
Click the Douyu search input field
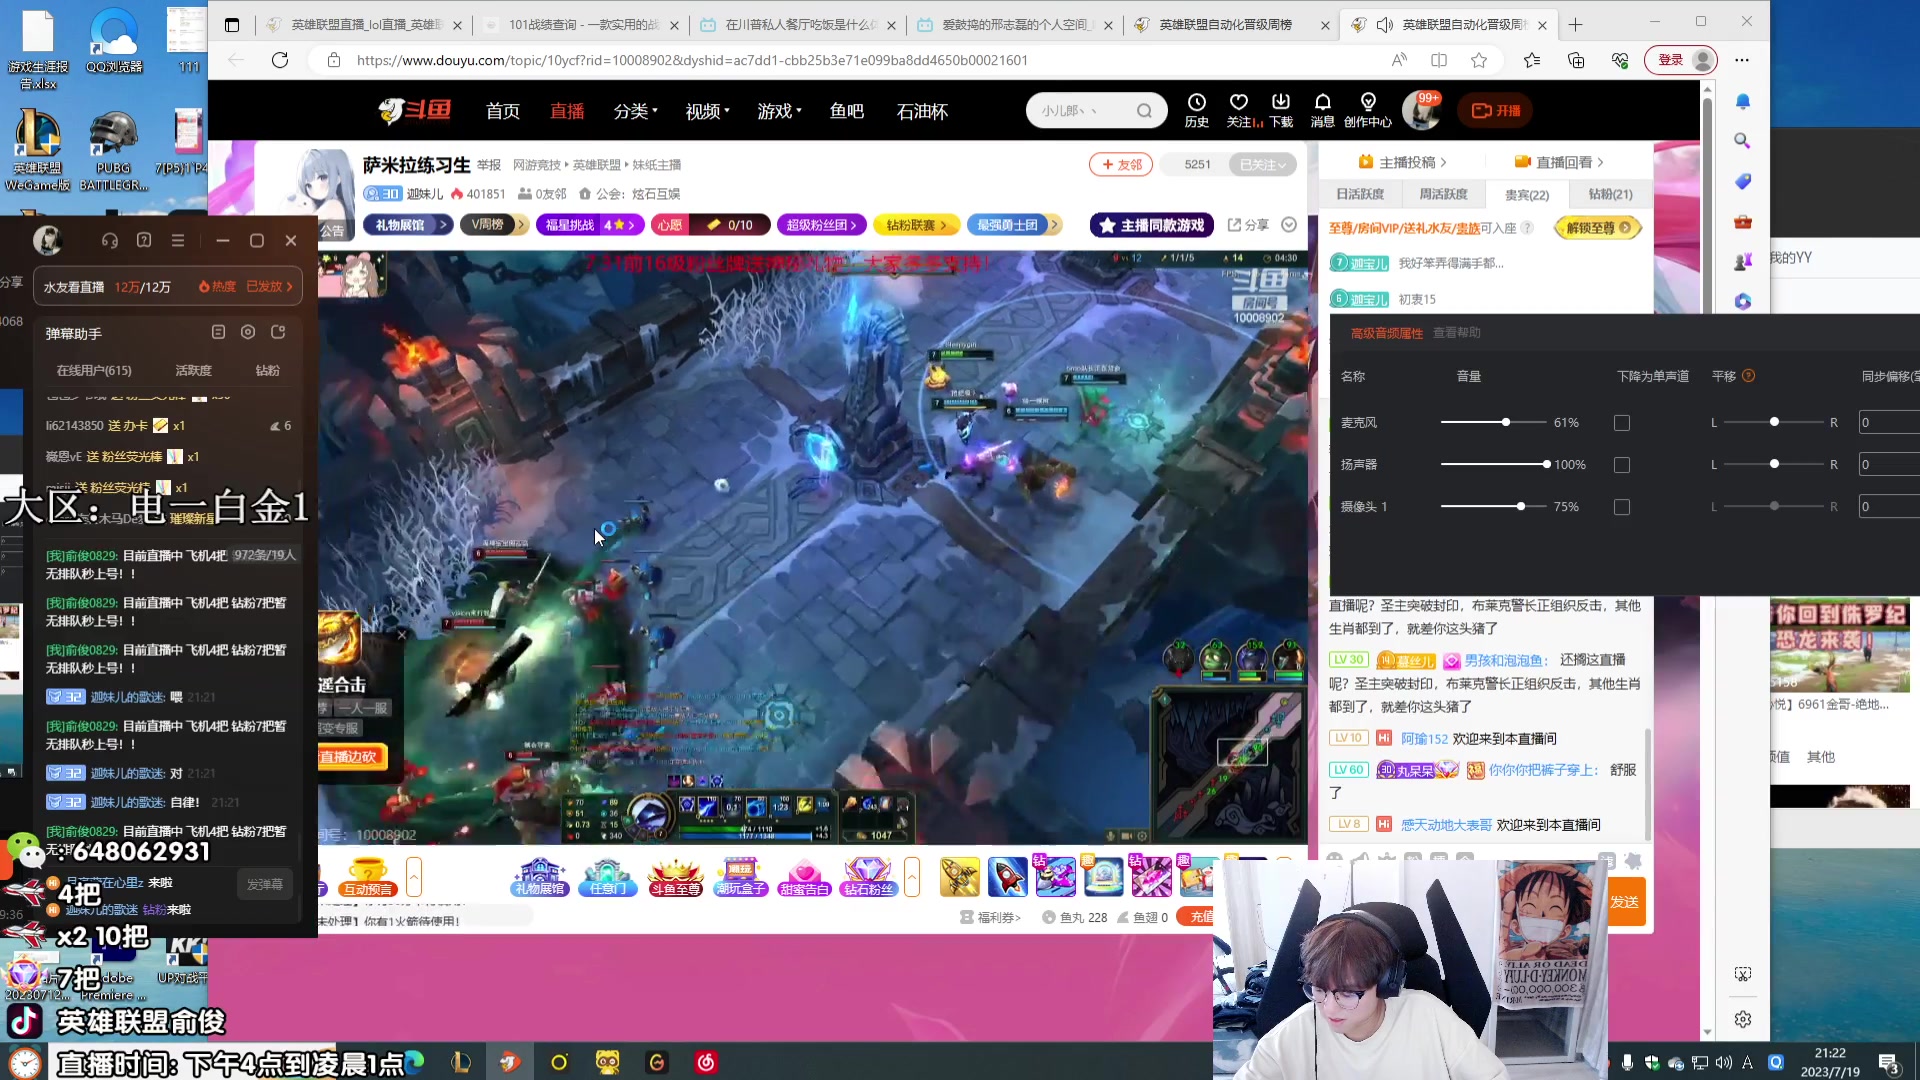[1082, 111]
